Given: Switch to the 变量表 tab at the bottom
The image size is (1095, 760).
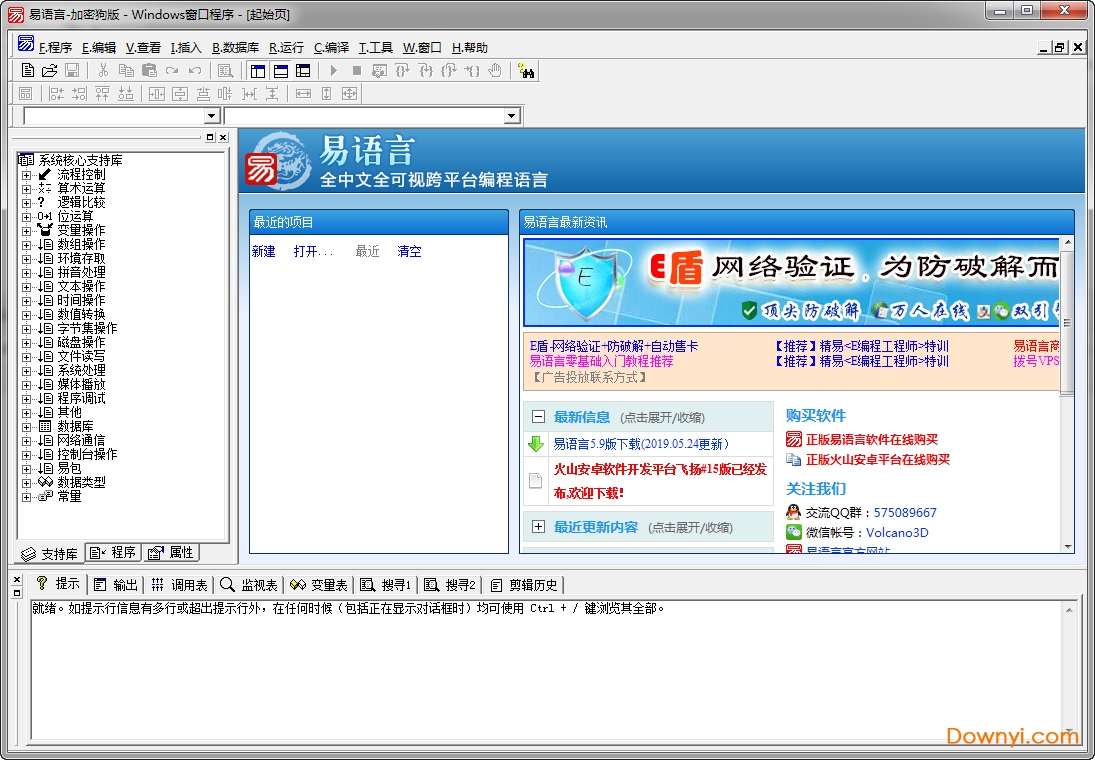Looking at the screenshot, I should (320, 585).
